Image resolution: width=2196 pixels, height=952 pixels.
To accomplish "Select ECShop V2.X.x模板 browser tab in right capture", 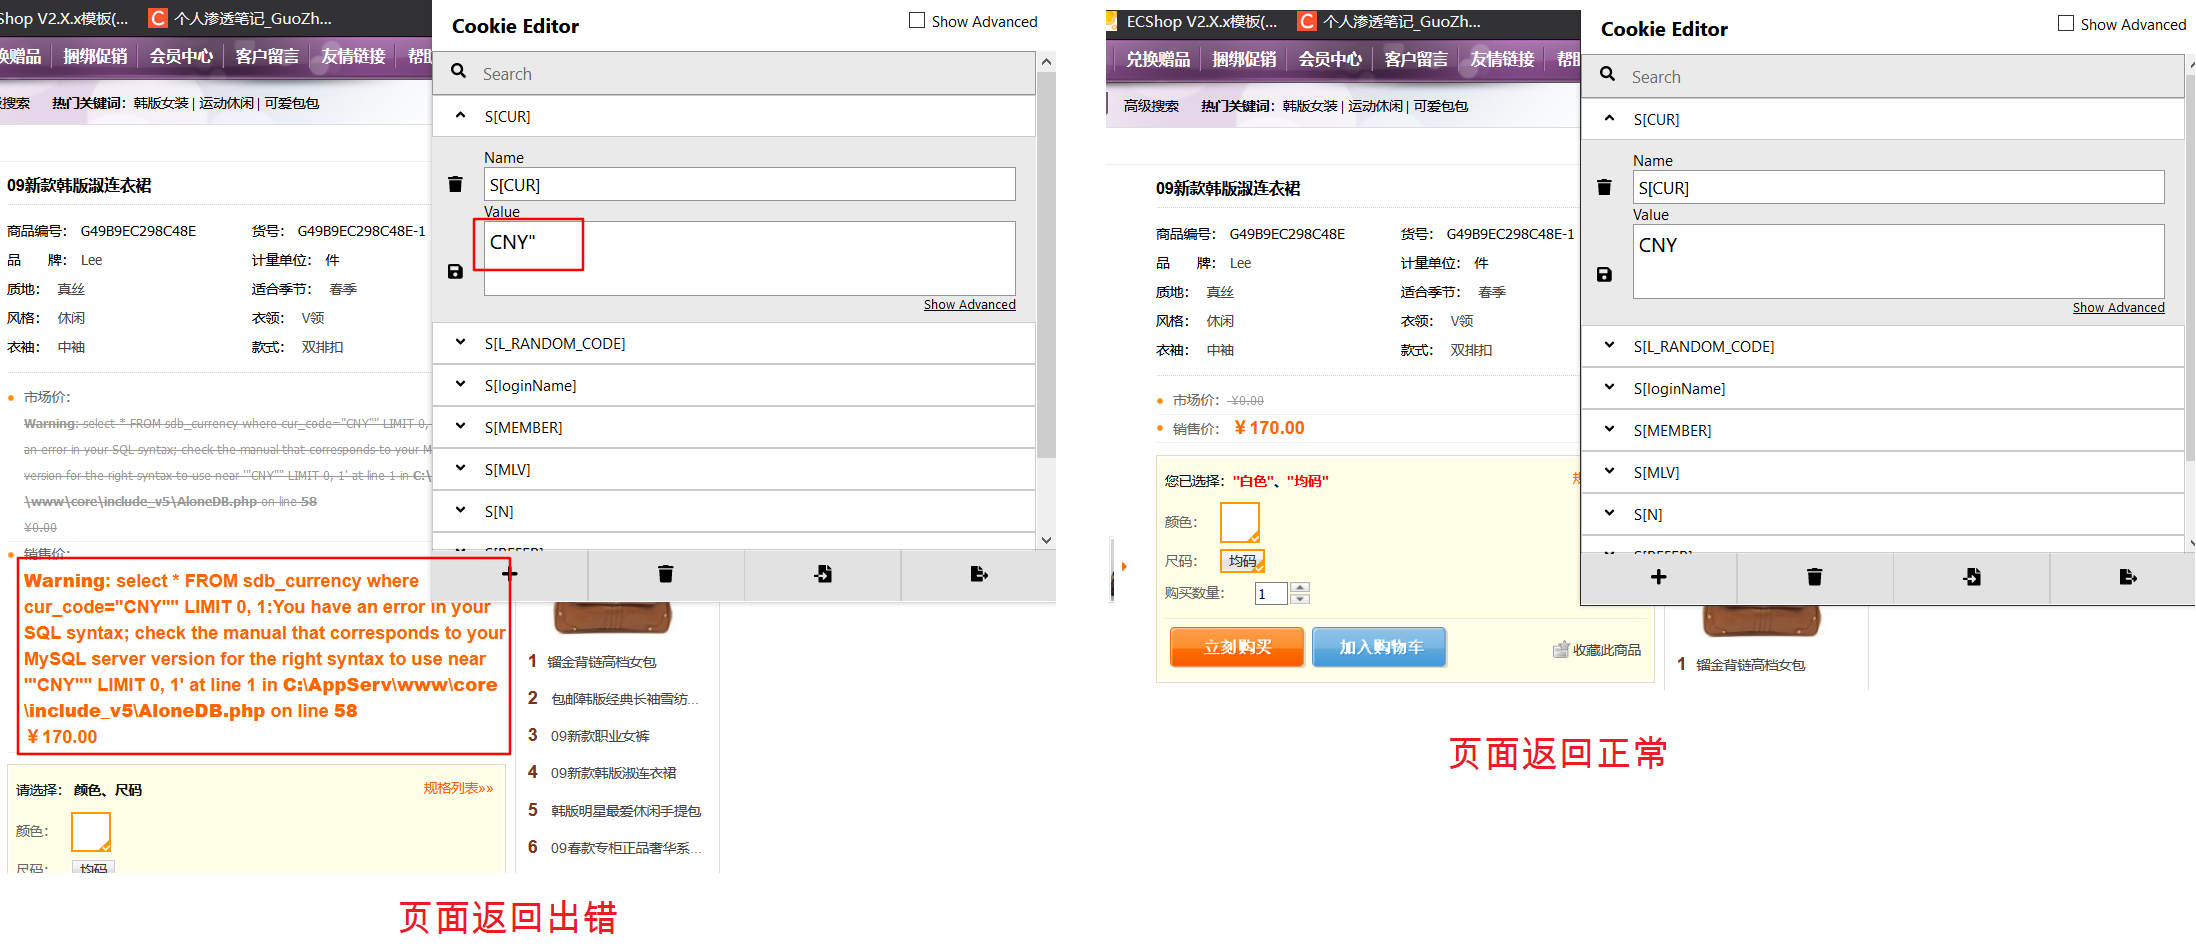I will click(x=1200, y=21).
